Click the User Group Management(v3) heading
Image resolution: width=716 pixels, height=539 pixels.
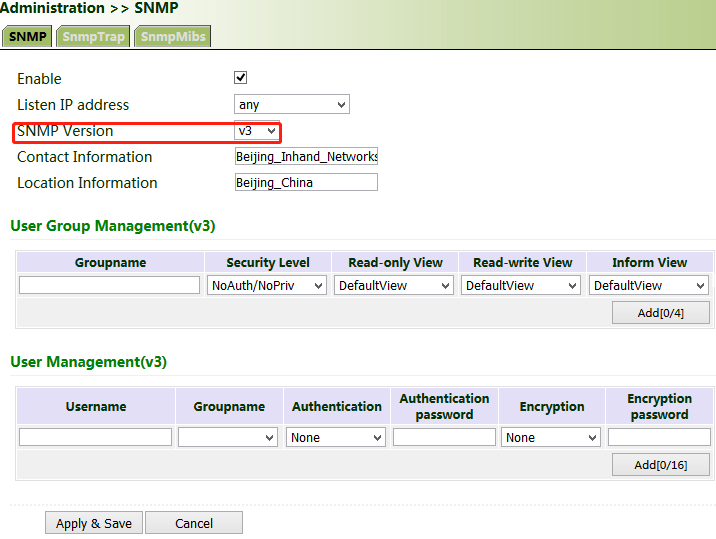coord(113,226)
